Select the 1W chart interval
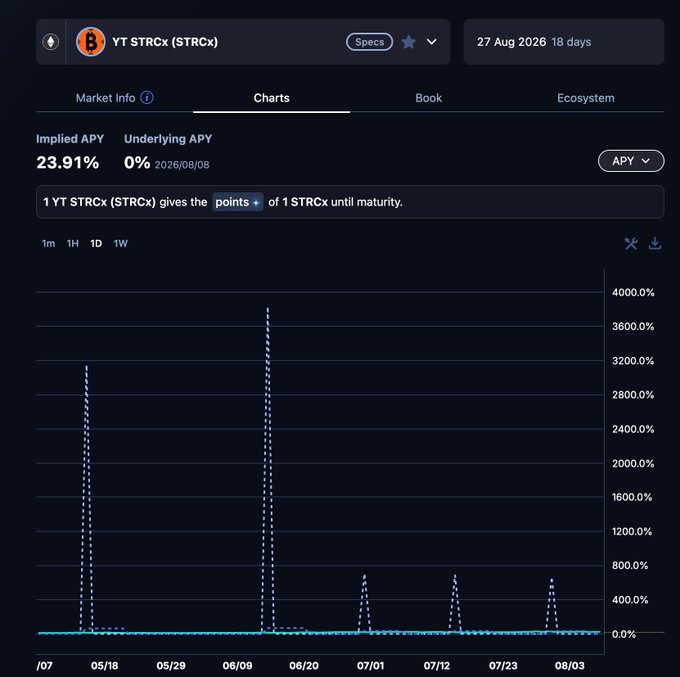This screenshot has height=677, width=680. pyautogui.click(x=121, y=243)
